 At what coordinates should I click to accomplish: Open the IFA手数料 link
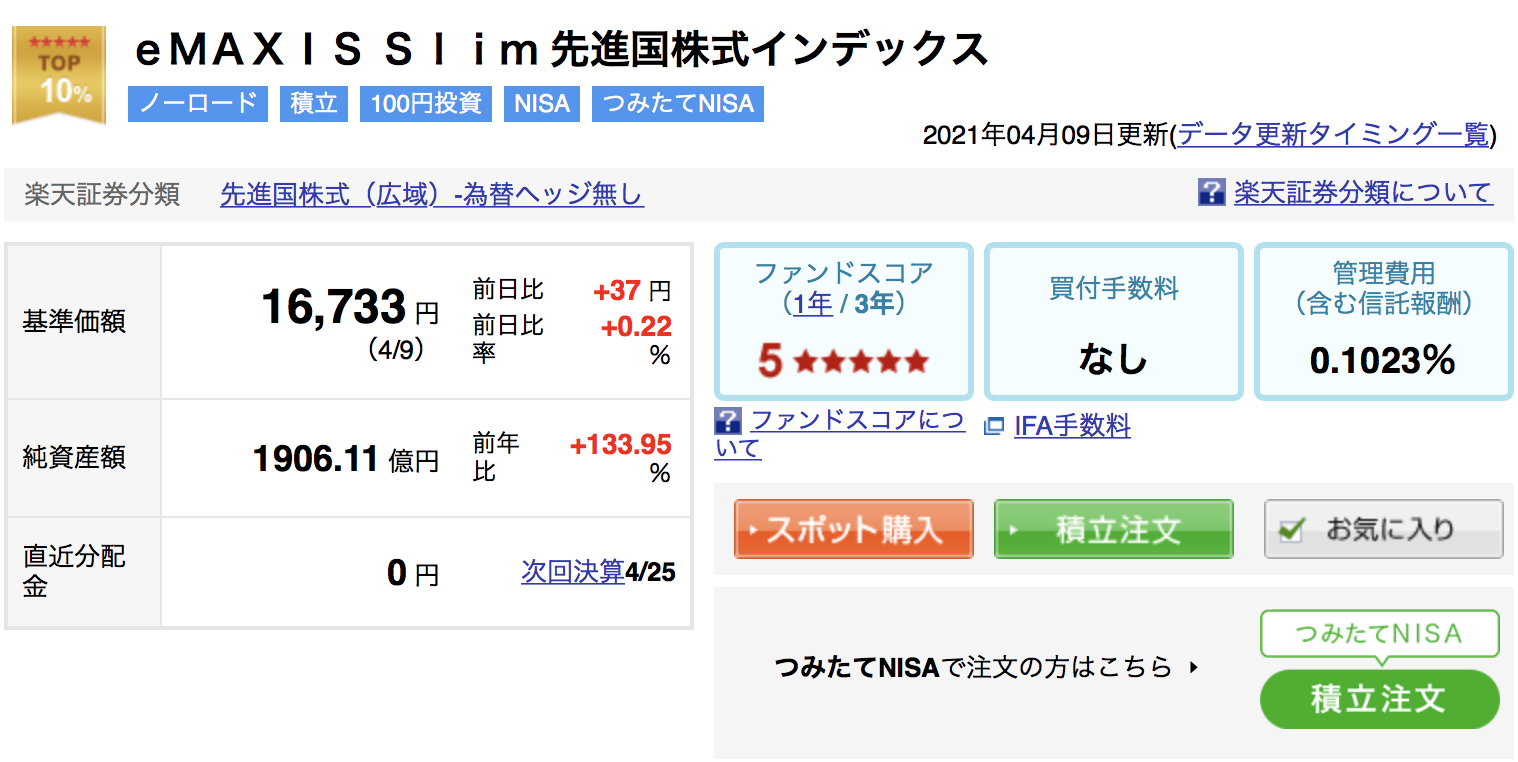(1072, 427)
